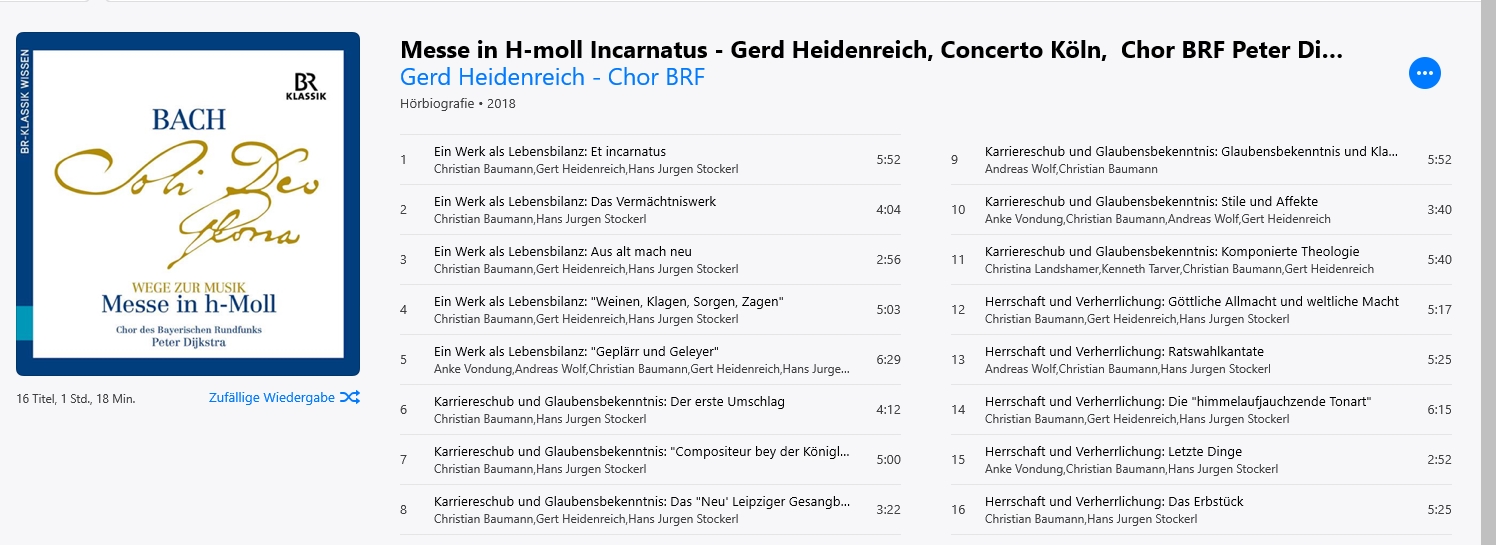The height and width of the screenshot is (545, 1496).
Task: Play track 4 "Weinen, Klagen, Sorgen, Zagen"
Action: 650,310
